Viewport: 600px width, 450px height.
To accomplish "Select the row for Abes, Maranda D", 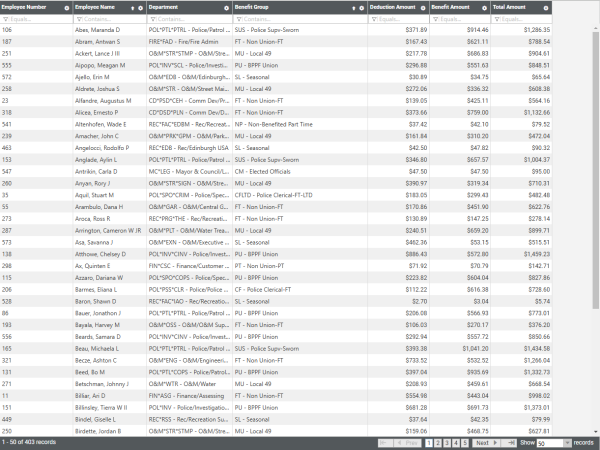I will click(x=276, y=30).
